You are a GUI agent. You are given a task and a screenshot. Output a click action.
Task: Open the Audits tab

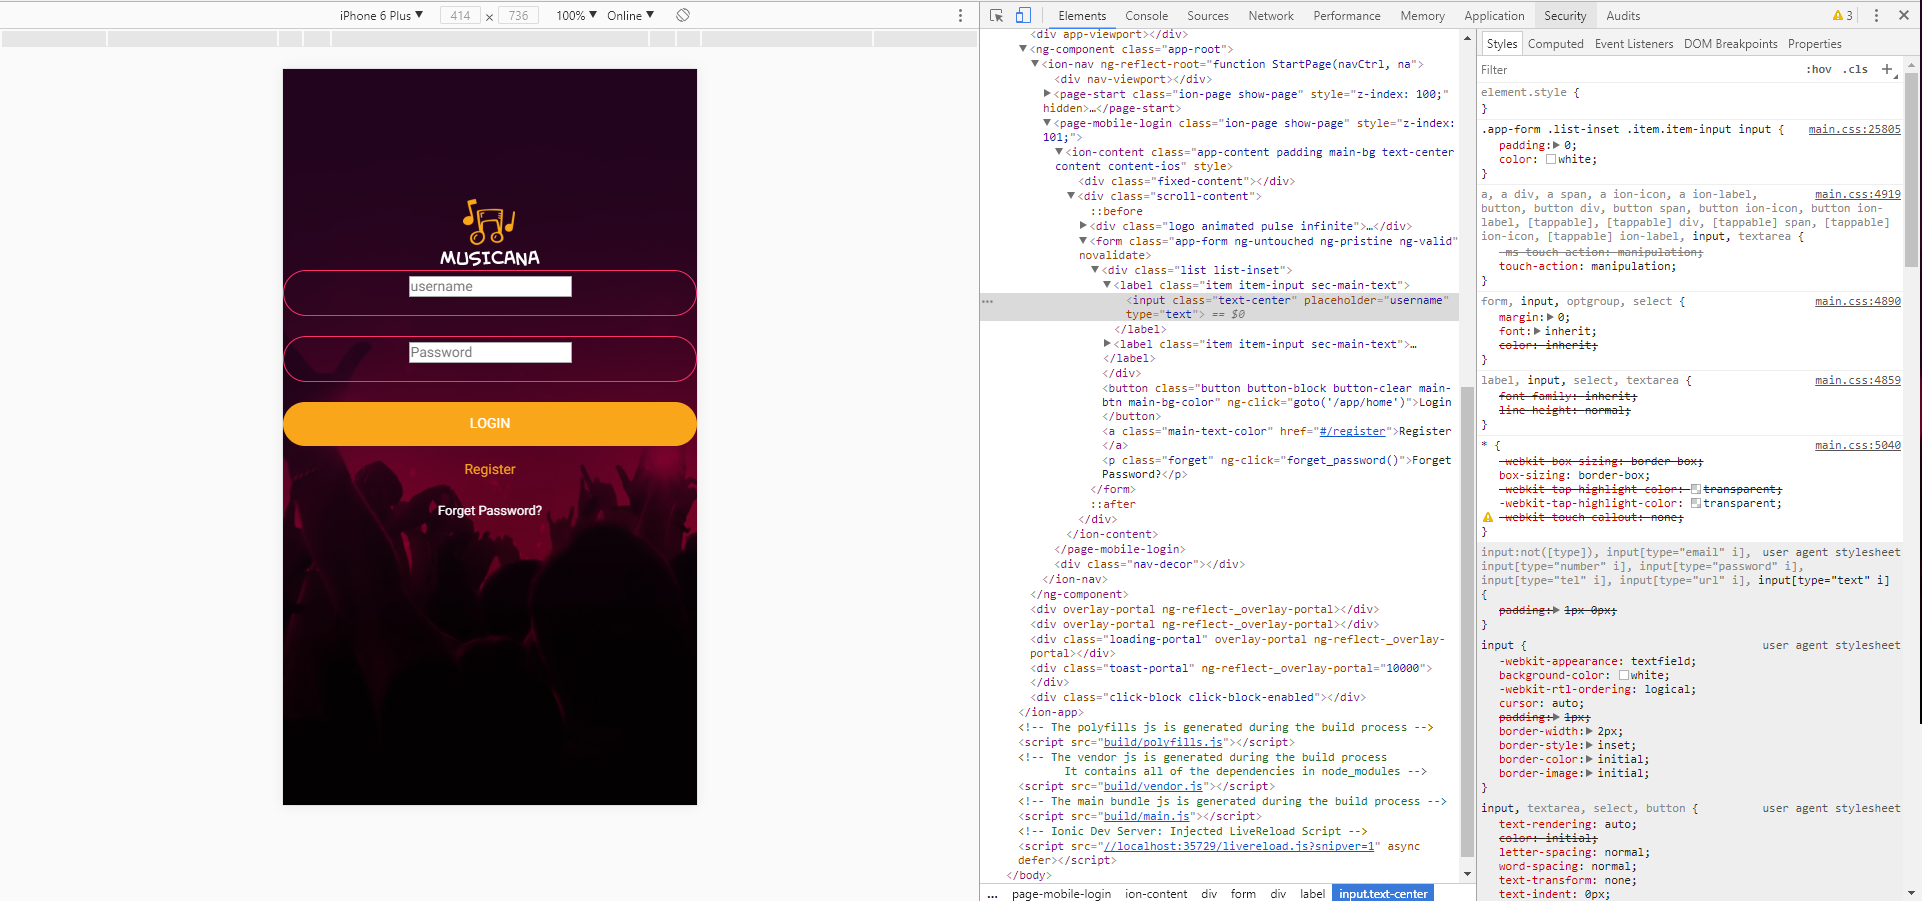[x=1623, y=15]
